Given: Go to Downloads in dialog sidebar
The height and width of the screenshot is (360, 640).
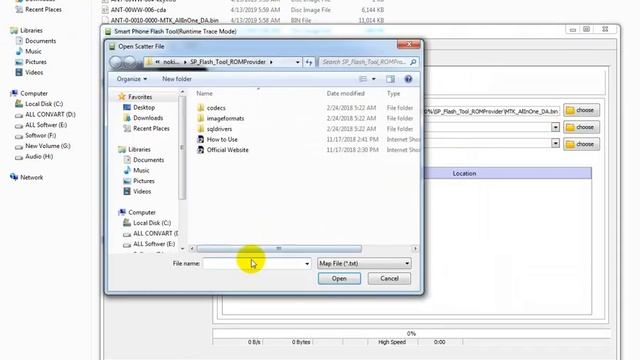Looking at the screenshot, I should pyautogui.click(x=148, y=118).
